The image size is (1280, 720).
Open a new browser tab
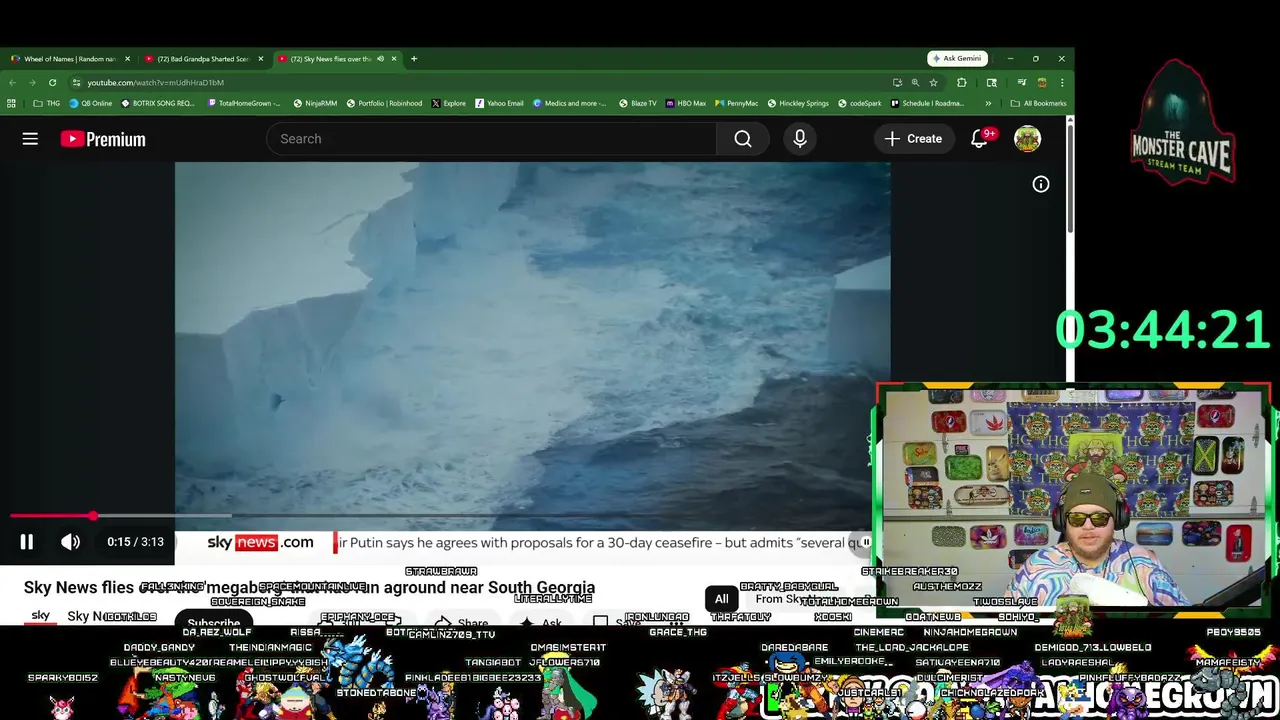414,59
